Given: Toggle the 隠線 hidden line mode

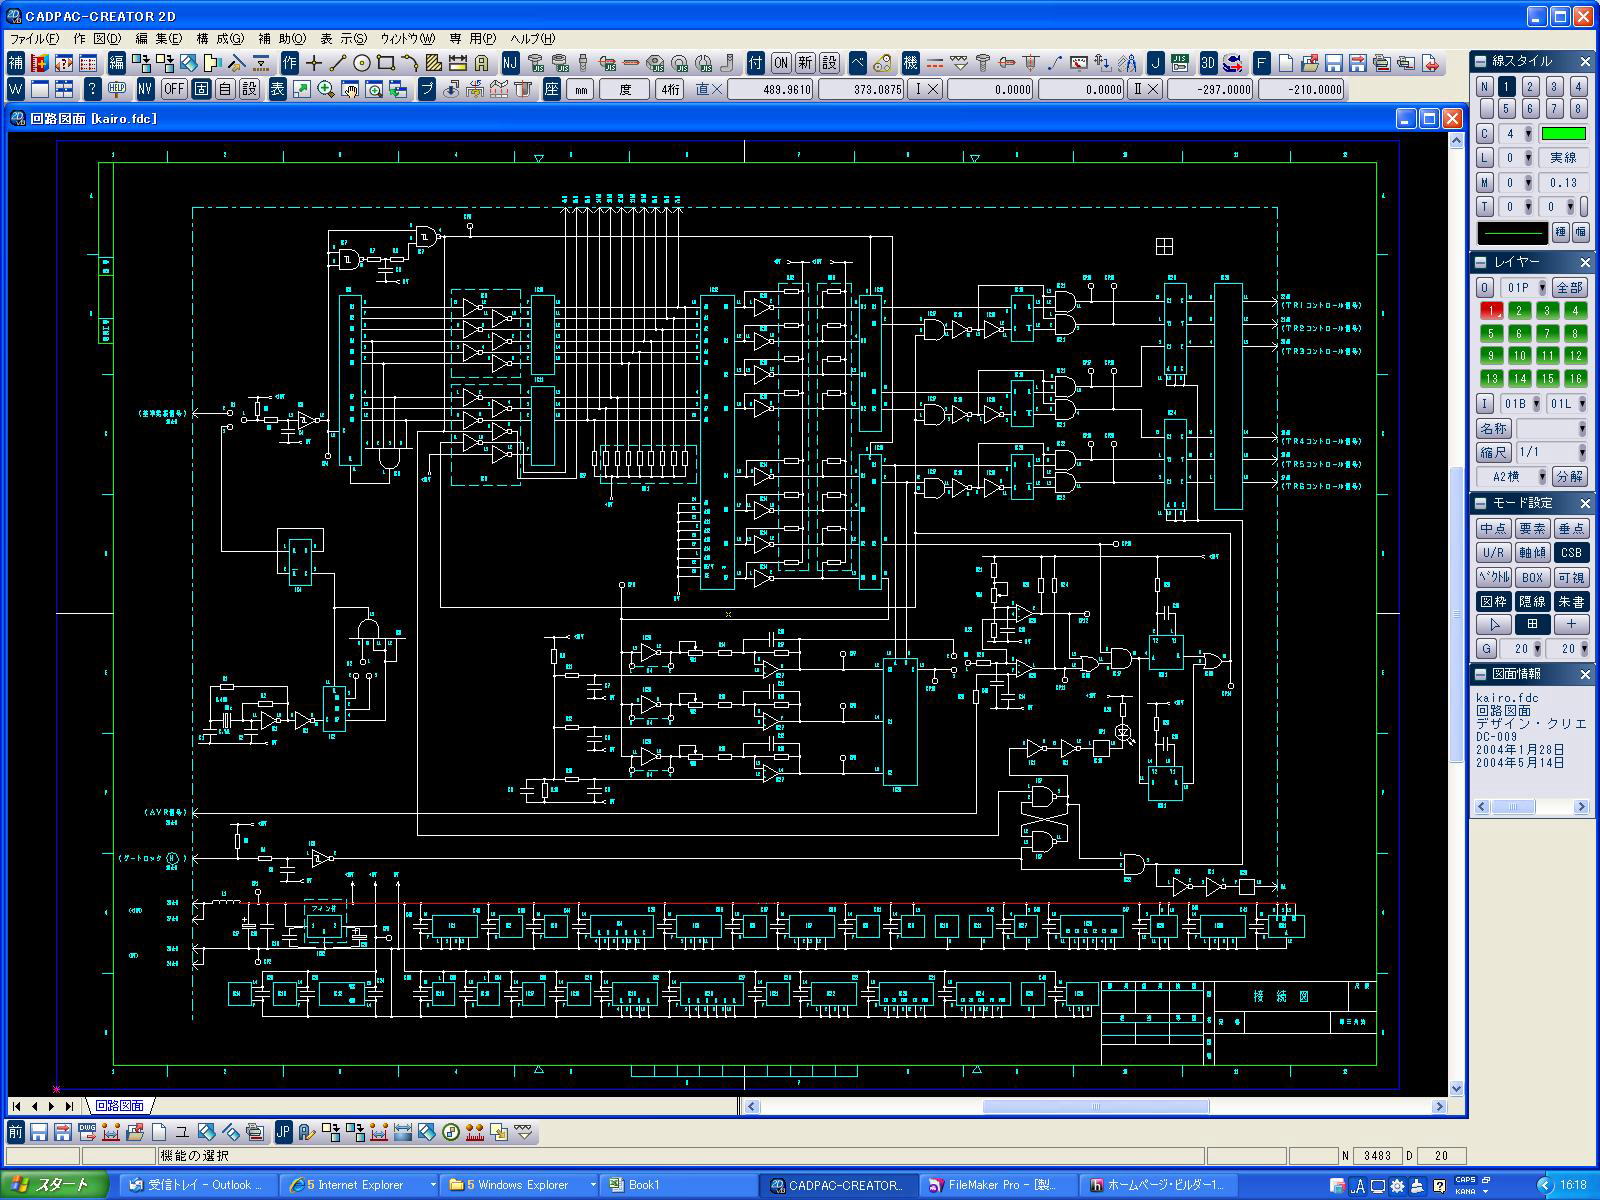Looking at the screenshot, I should (x=1532, y=601).
